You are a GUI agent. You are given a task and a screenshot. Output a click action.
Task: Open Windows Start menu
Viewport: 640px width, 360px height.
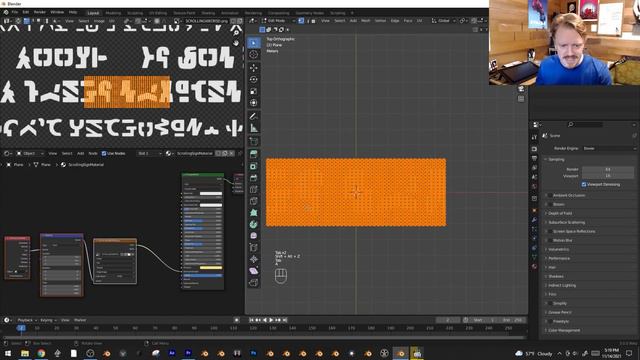8,353
